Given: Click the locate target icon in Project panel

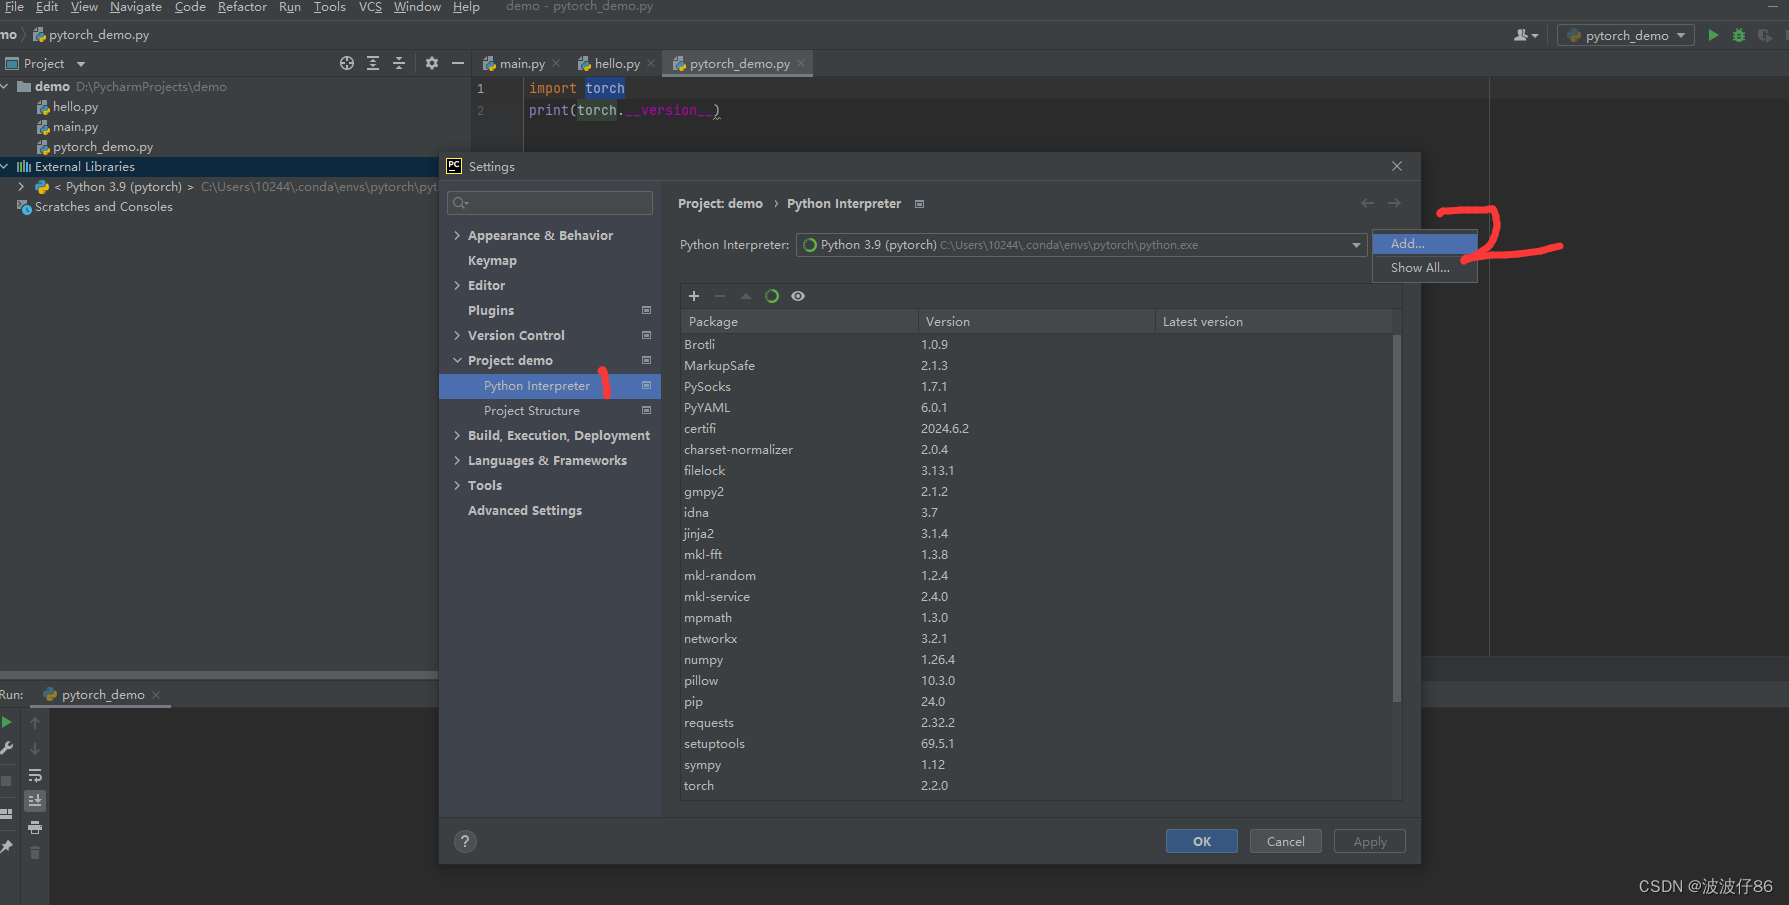Looking at the screenshot, I should 347,63.
